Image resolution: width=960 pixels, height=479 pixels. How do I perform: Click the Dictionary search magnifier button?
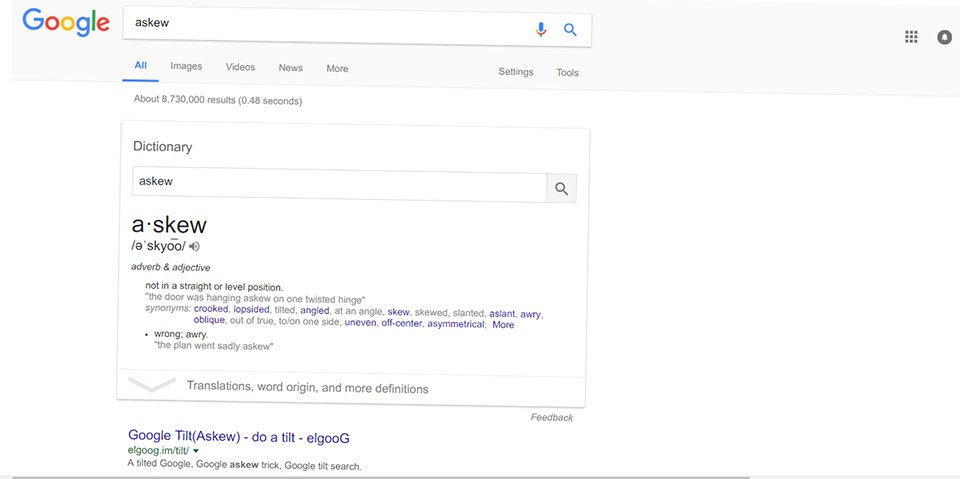[561, 189]
